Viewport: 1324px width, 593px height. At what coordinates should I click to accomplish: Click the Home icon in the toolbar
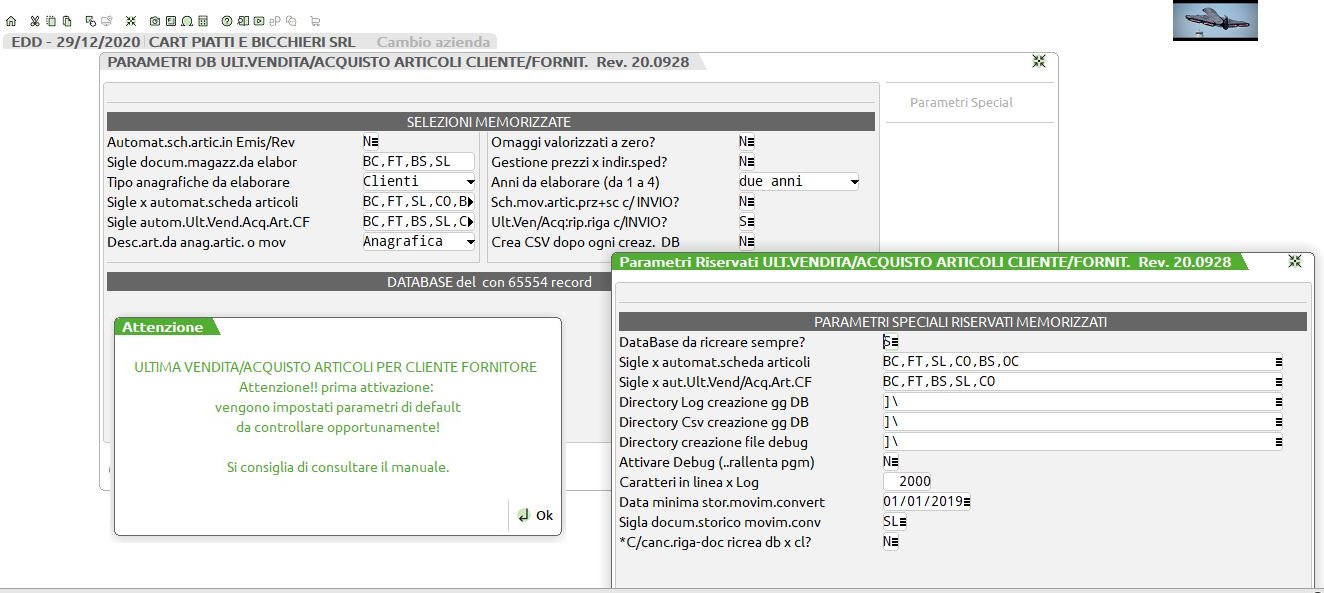coord(11,21)
